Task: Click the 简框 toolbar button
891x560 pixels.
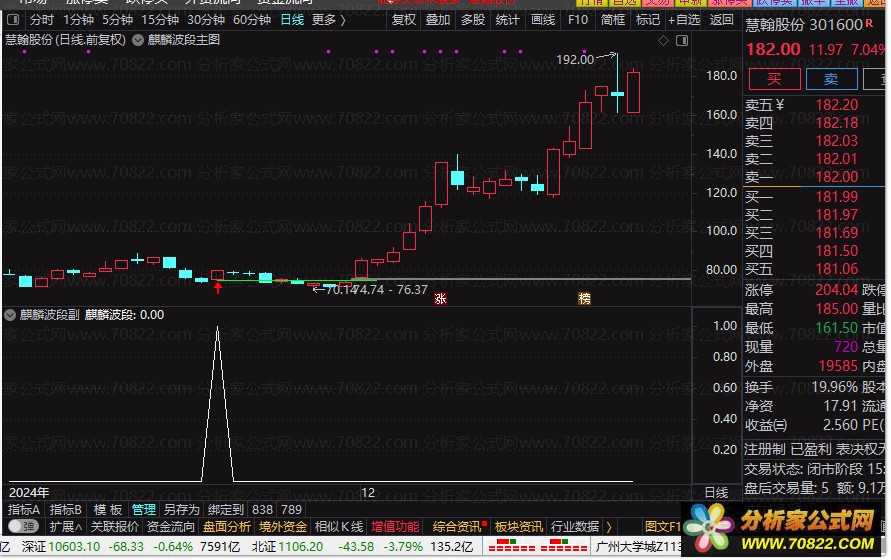Action: point(613,20)
